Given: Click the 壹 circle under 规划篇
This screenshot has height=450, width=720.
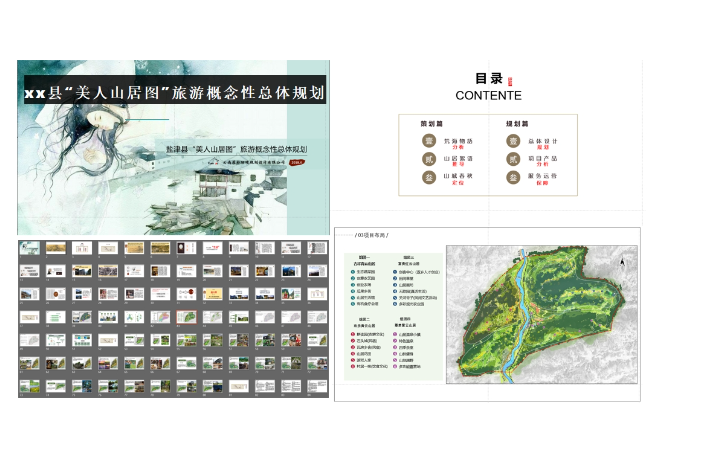Looking at the screenshot, I should pos(513,141).
